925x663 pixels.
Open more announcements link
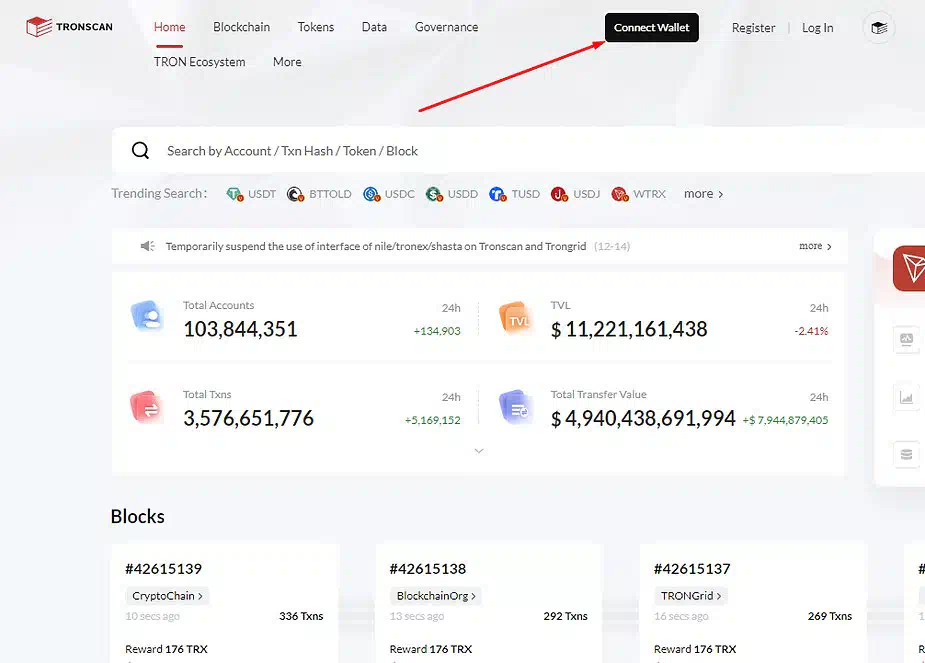click(x=815, y=246)
